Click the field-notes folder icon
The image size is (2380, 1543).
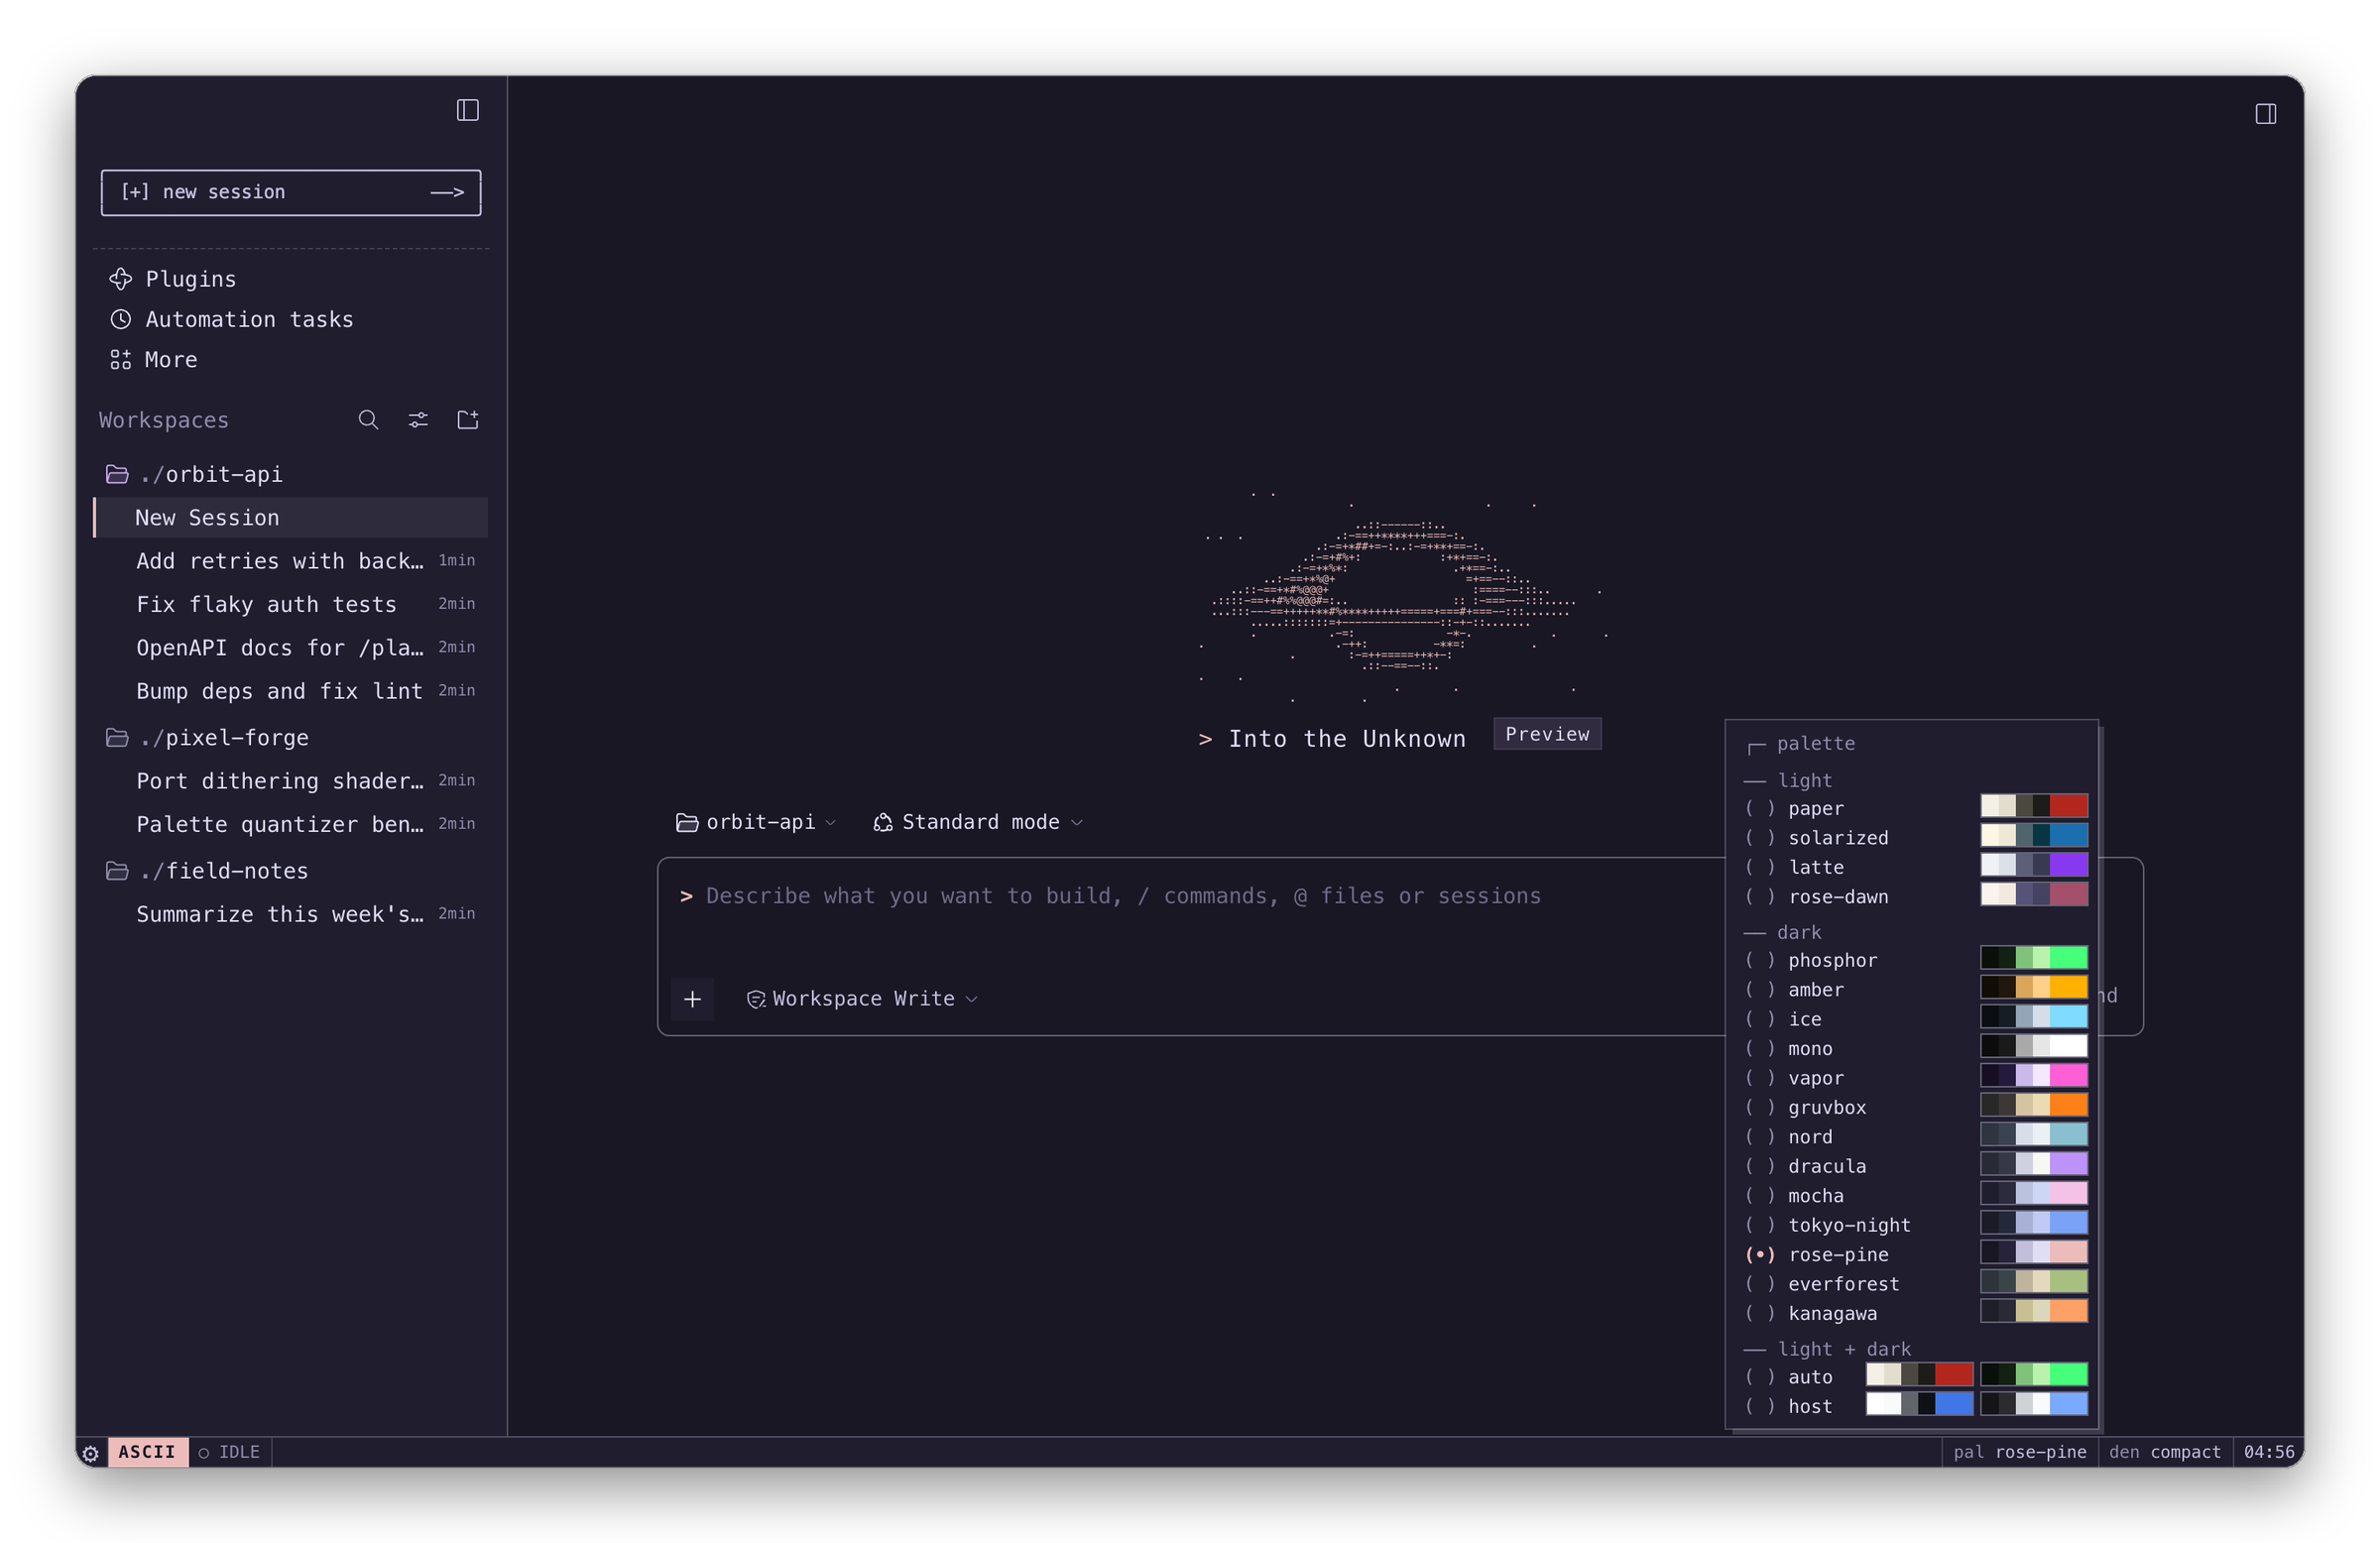117,871
